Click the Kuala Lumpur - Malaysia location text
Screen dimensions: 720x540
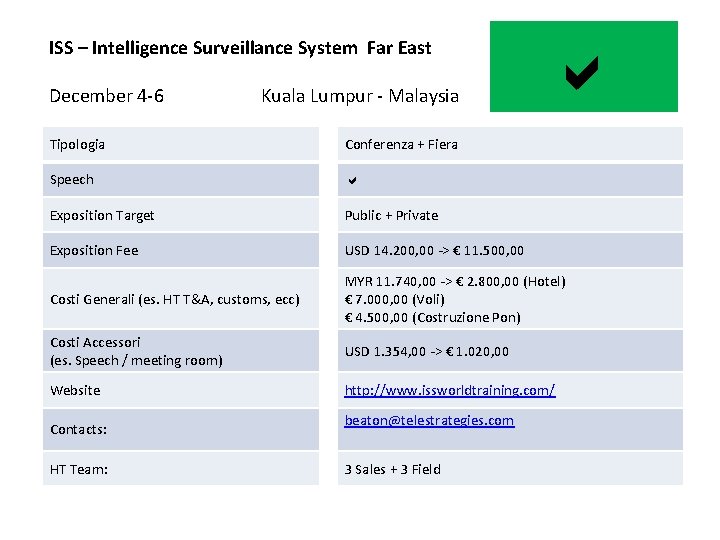click(360, 96)
